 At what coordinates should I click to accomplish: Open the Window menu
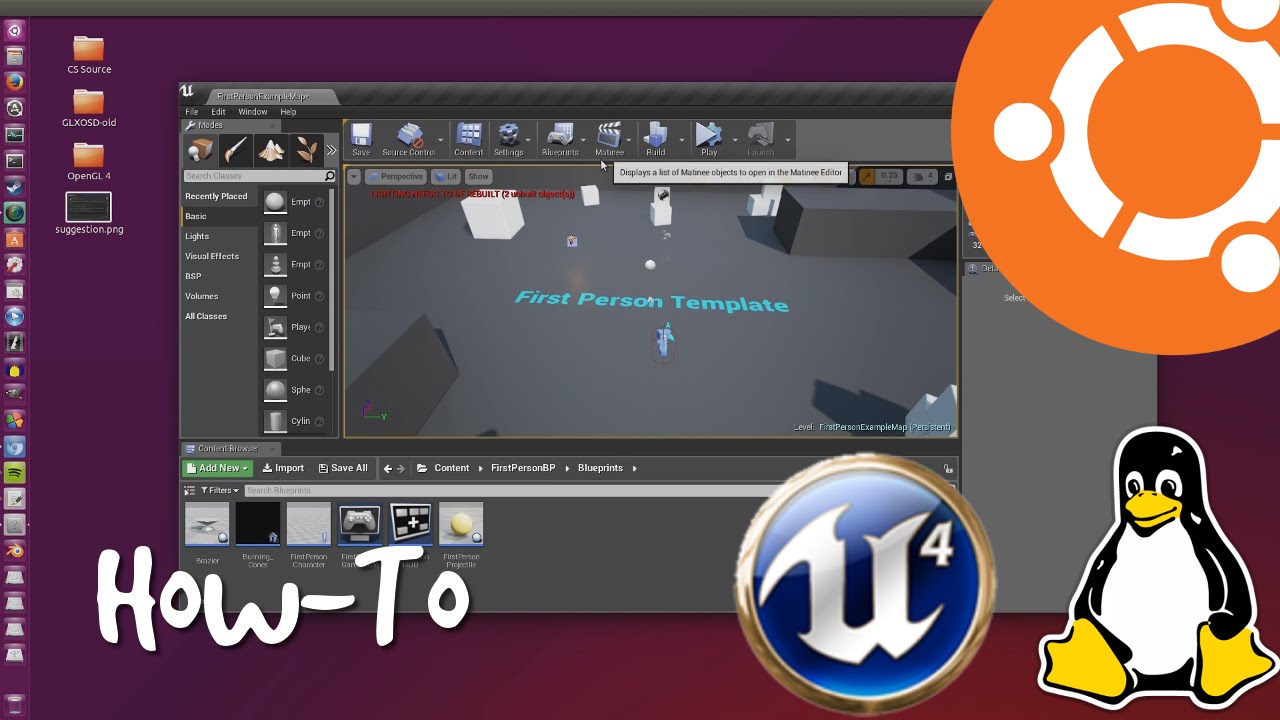pos(253,112)
